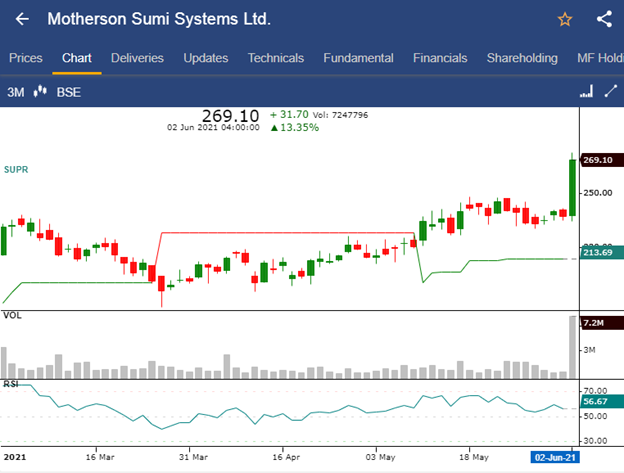Screen dimensions: 624x473
Task: Open the Fundamental tab
Action: [x=359, y=58]
